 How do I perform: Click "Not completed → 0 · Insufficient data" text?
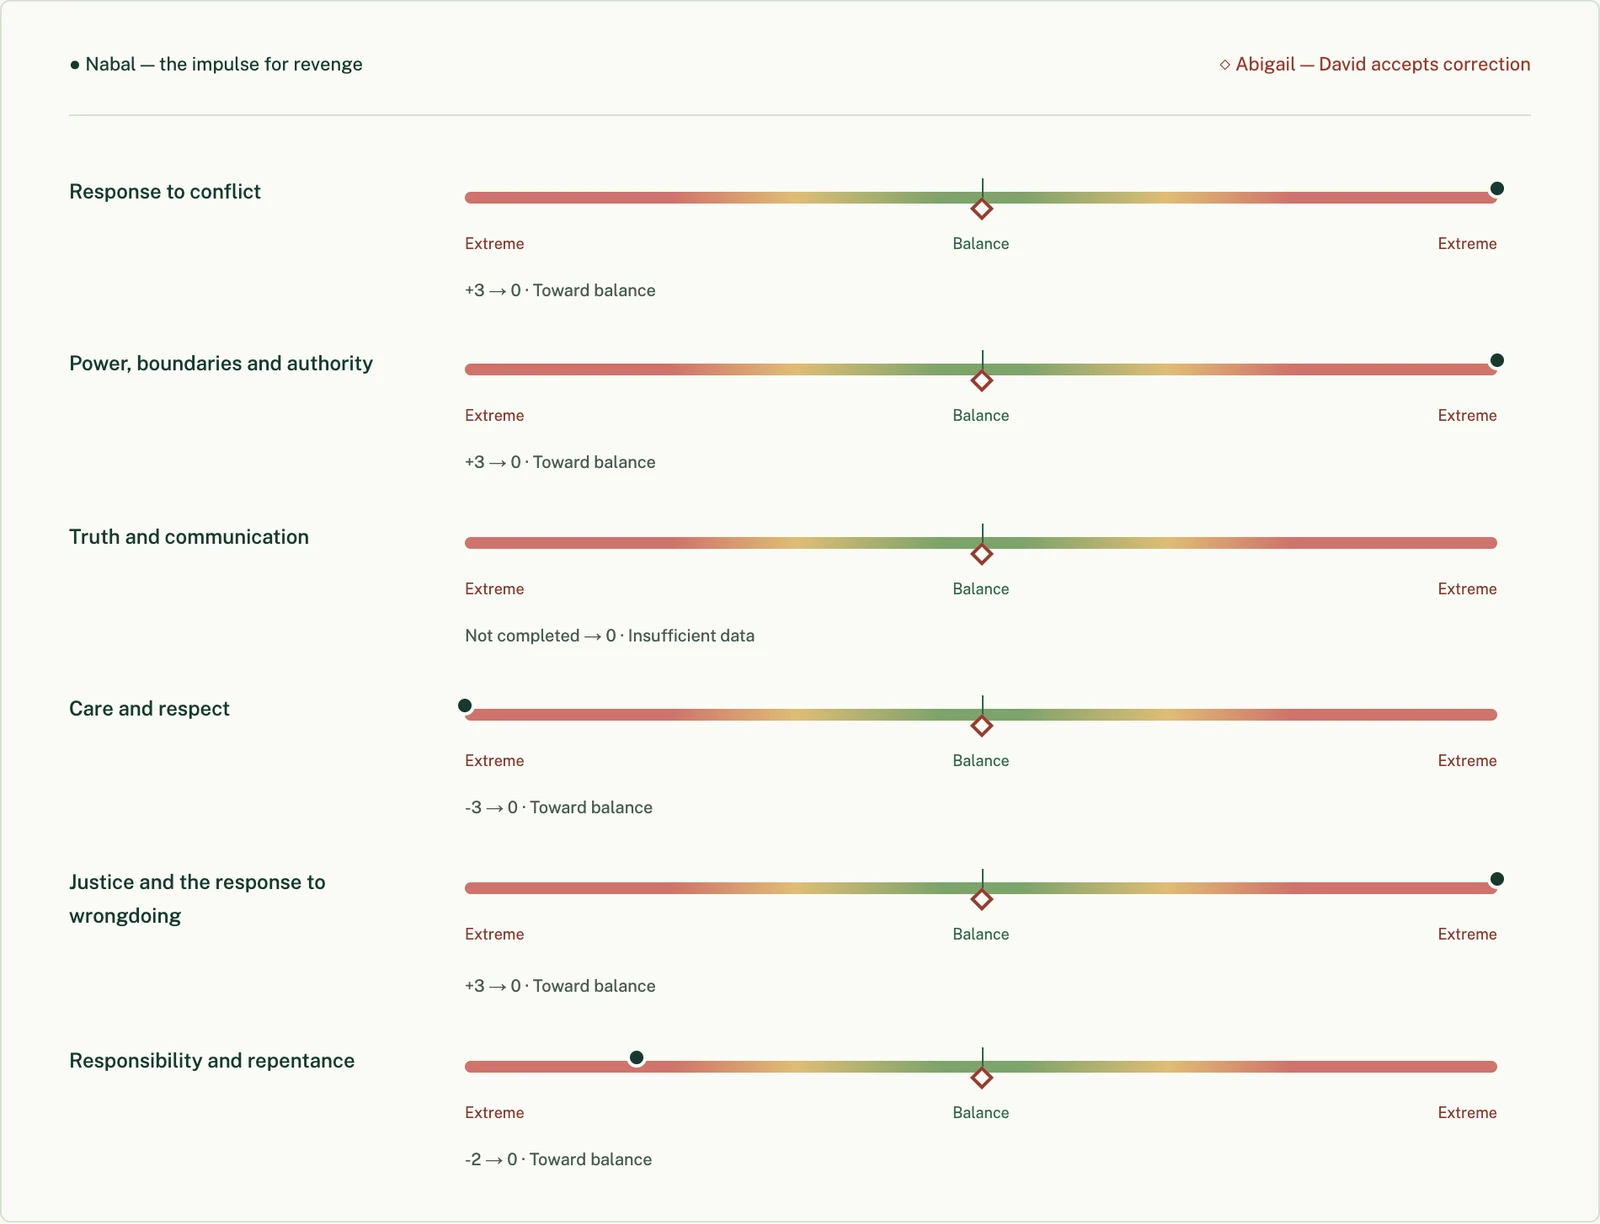610,636
